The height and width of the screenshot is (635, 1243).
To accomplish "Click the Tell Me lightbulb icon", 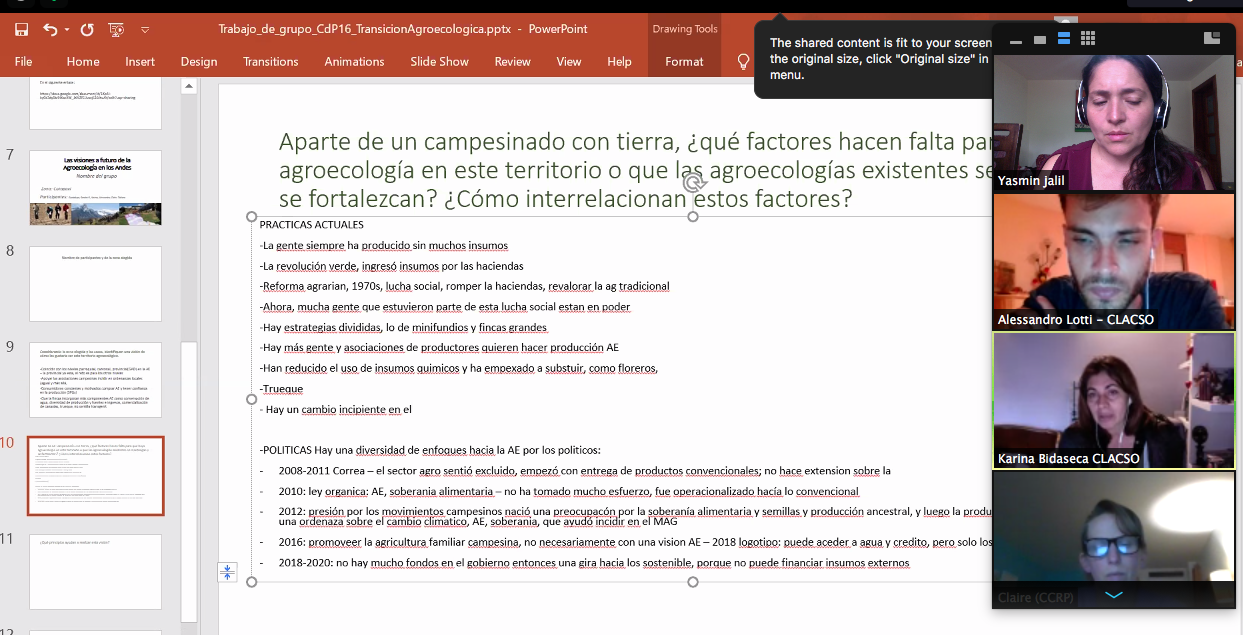I will point(743,62).
